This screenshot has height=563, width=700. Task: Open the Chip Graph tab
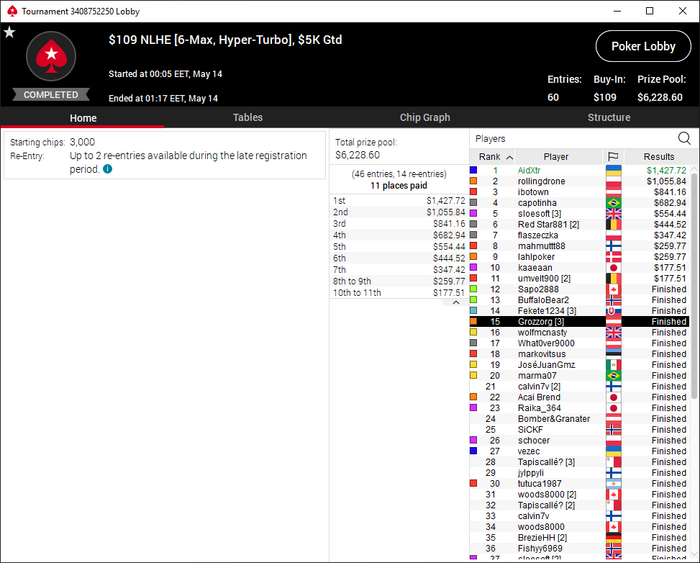425,117
